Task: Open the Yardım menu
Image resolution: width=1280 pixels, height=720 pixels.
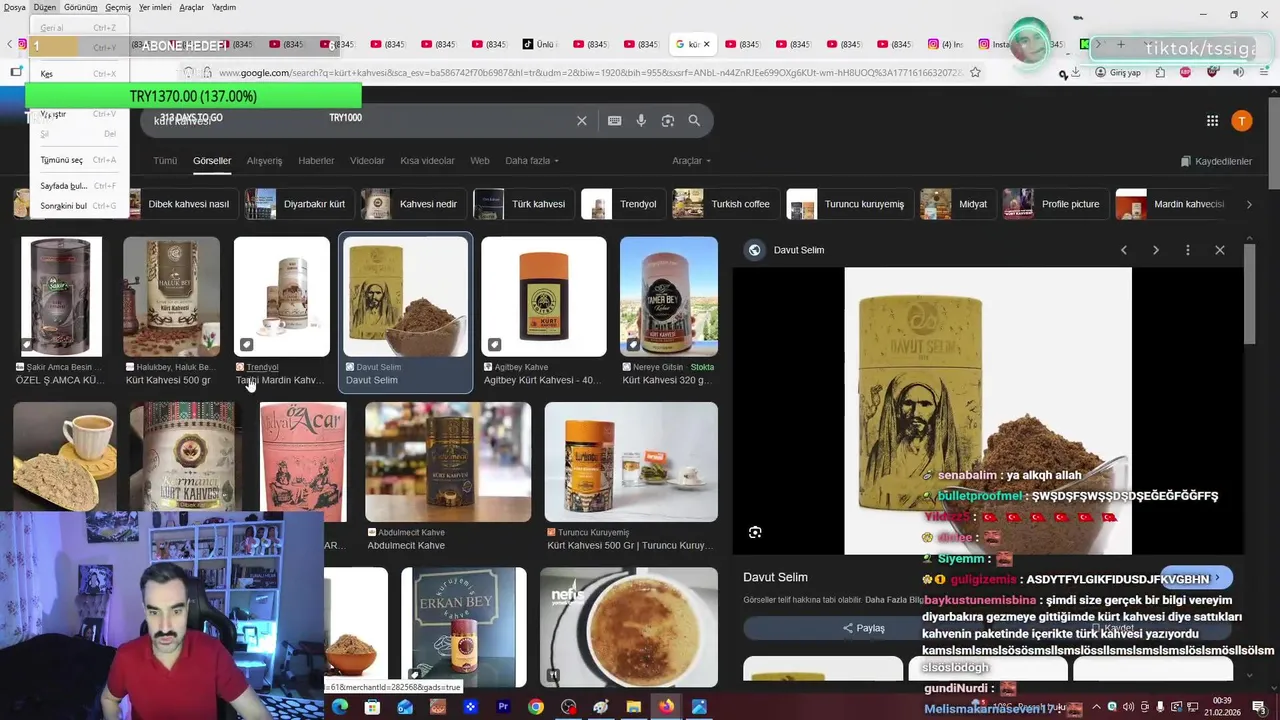Action: [x=224, y=7]
